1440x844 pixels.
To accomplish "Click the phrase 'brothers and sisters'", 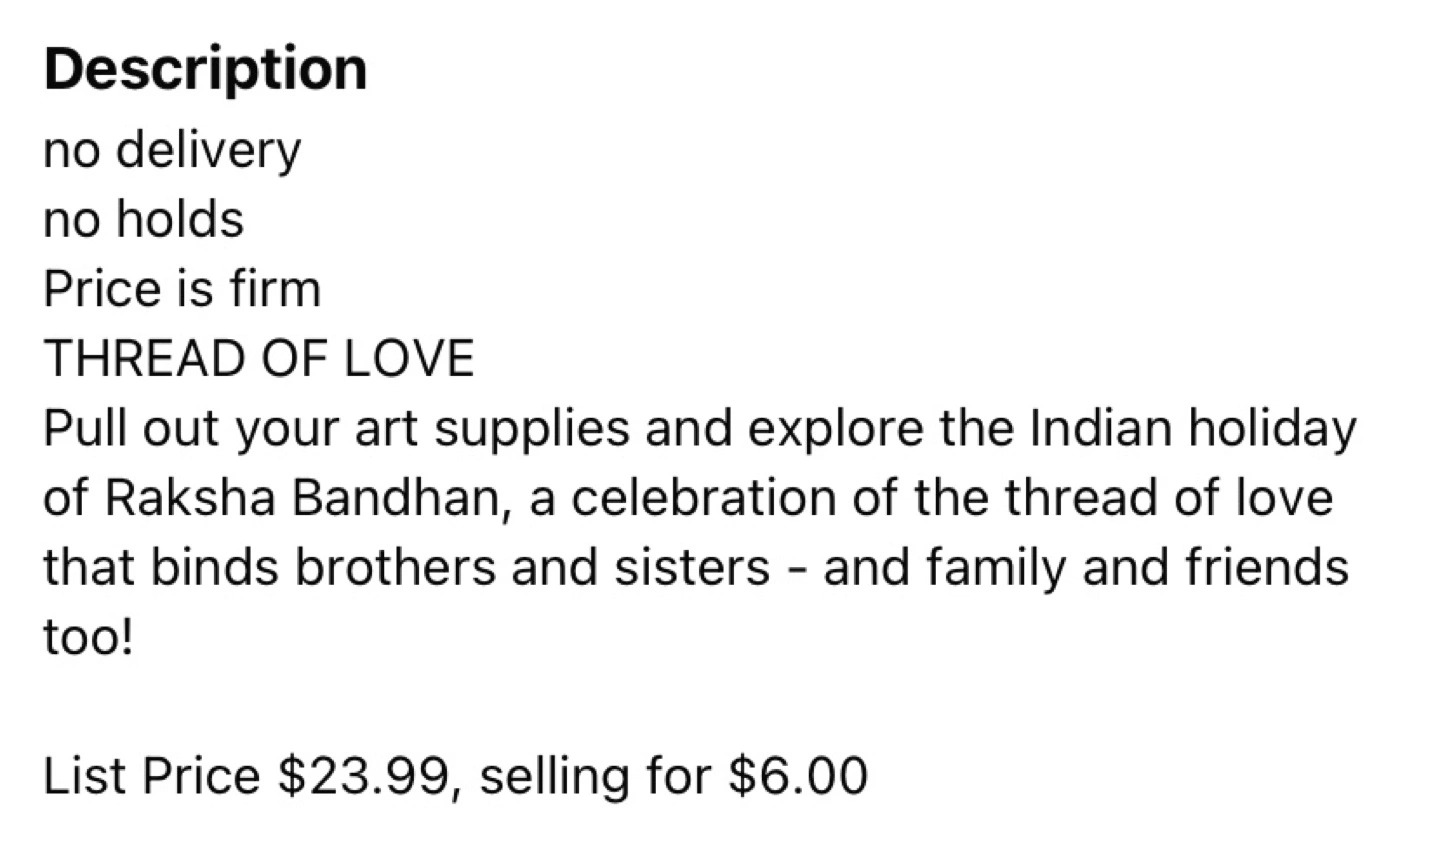I will pos(532,567).
